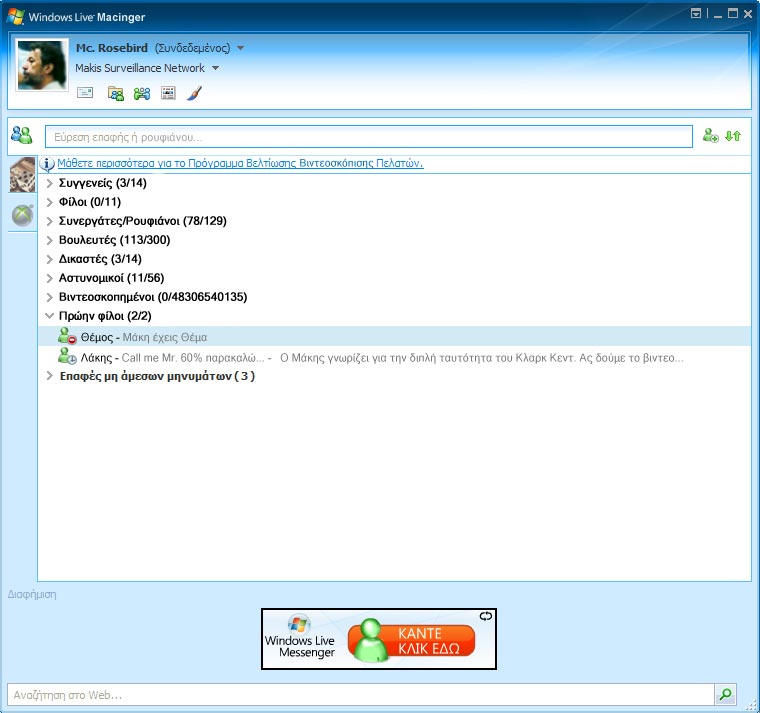760x713 pixels.
Task: Collapse the Πρώην φίλοι (2/2) group
Action: (49, 316)
